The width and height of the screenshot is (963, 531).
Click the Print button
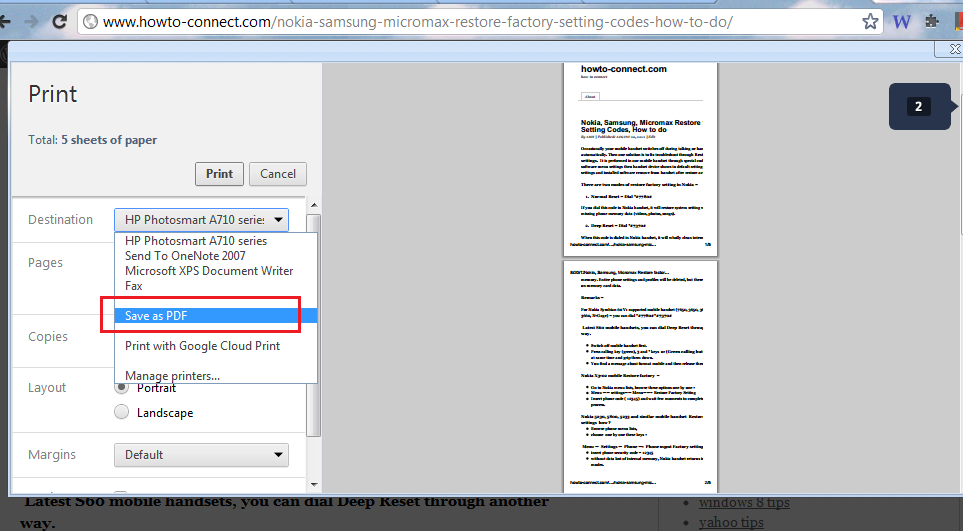[219, 174]
